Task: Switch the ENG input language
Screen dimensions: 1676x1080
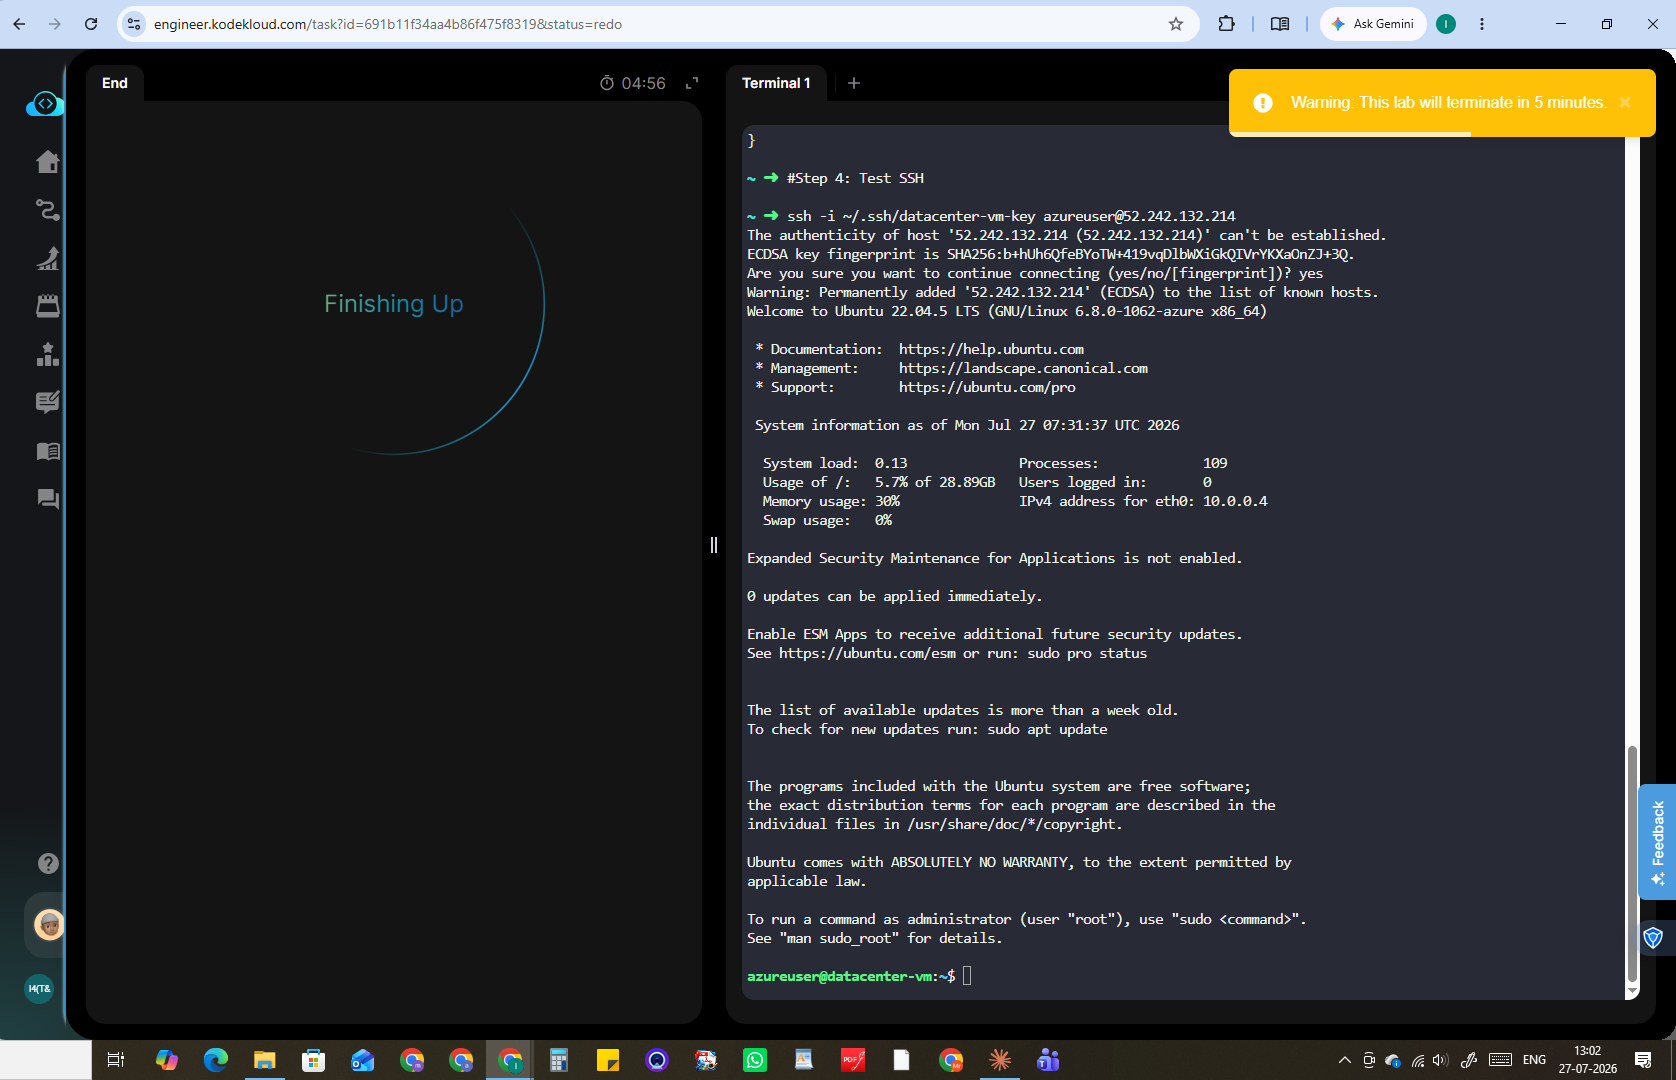Action: [1534, 1060]
